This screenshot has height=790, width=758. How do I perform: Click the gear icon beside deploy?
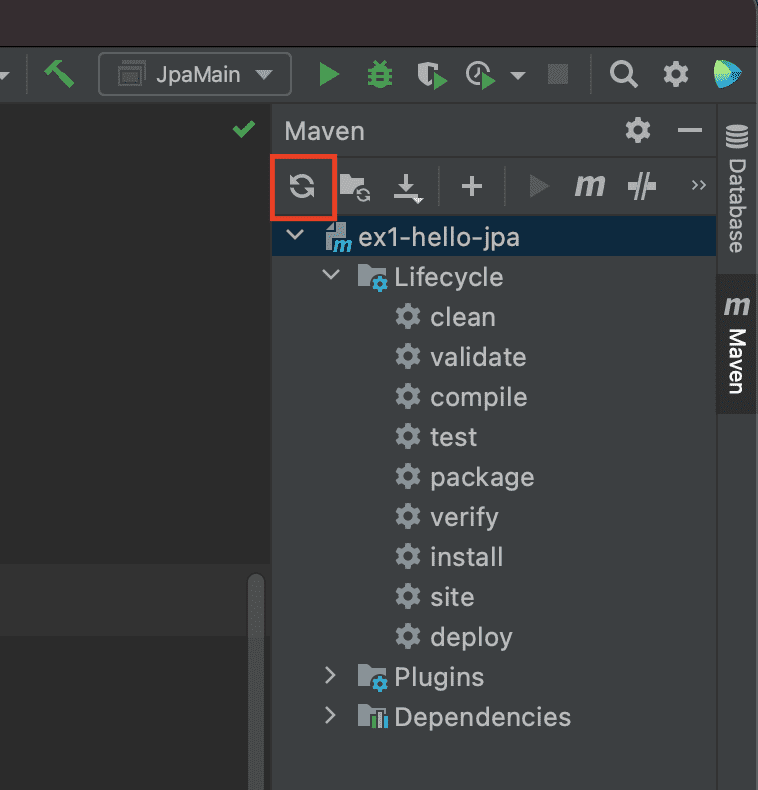coord(408,636)
